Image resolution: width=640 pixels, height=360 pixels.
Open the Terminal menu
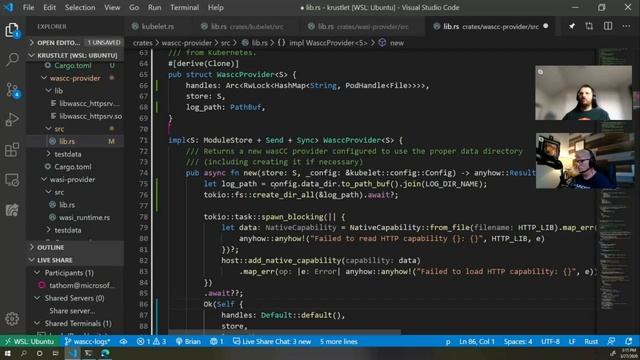pyautogui.click(x=184, y=7)
